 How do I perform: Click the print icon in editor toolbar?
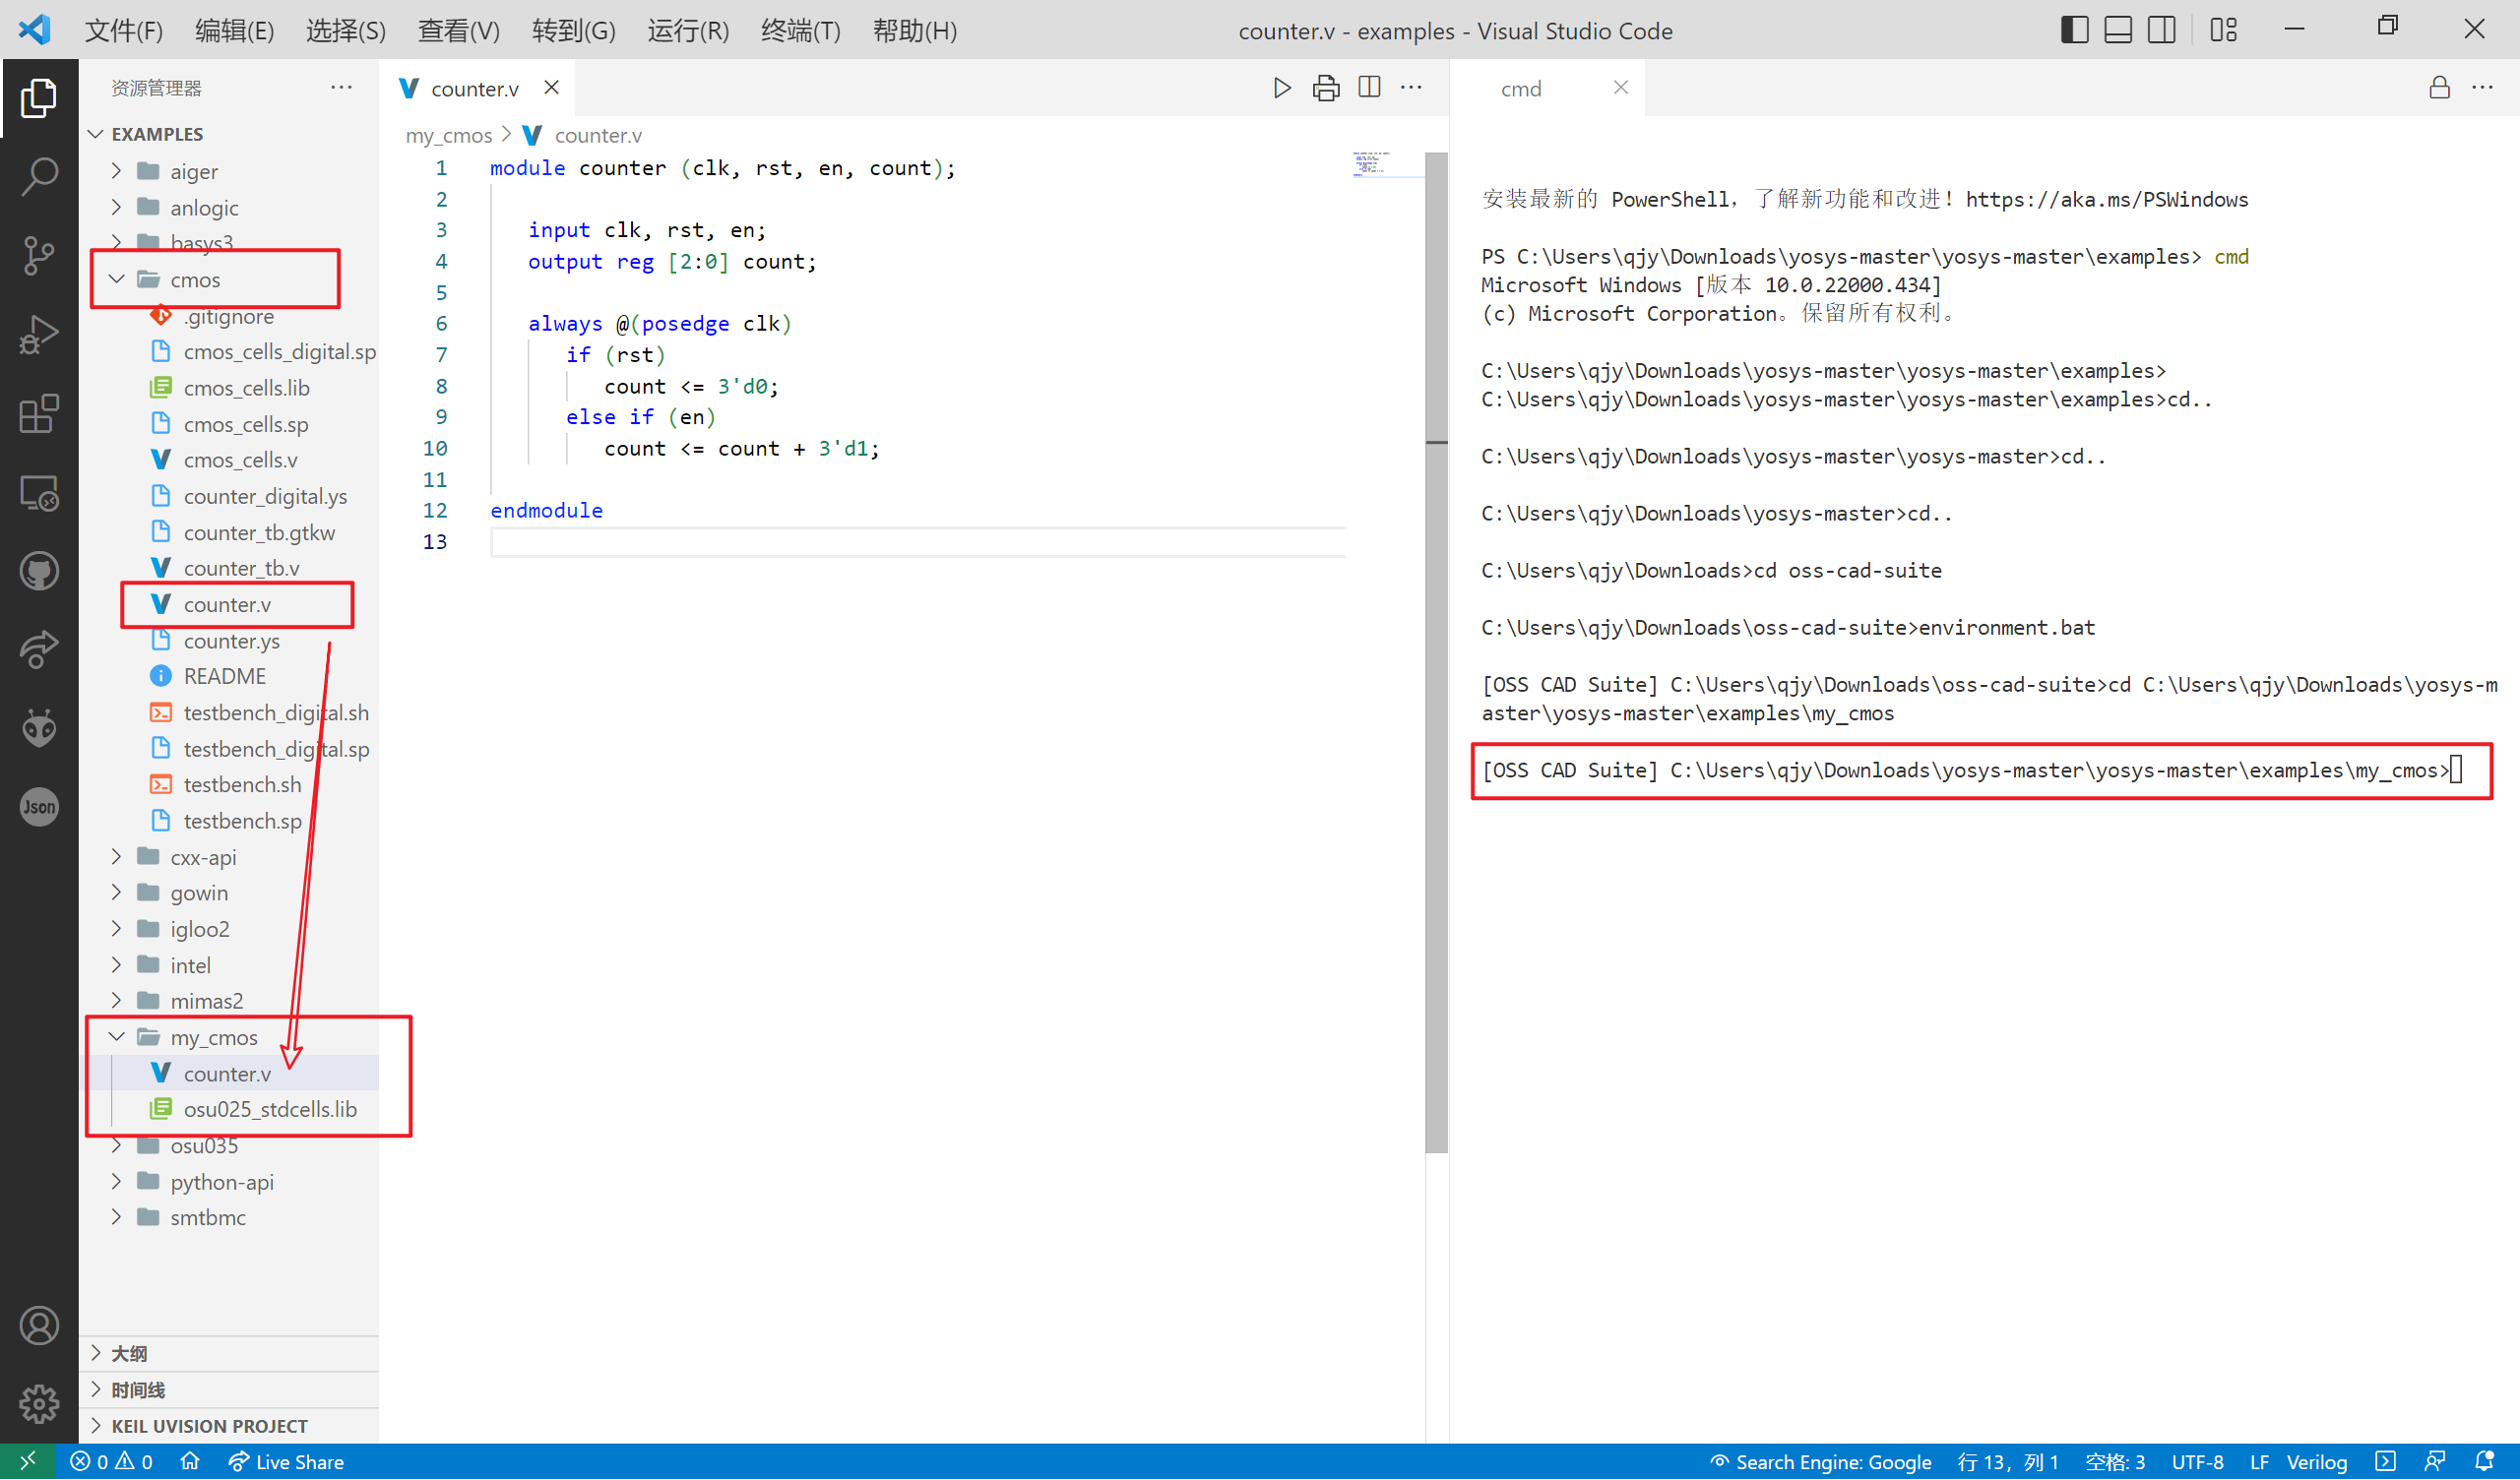click(1326, 88)
